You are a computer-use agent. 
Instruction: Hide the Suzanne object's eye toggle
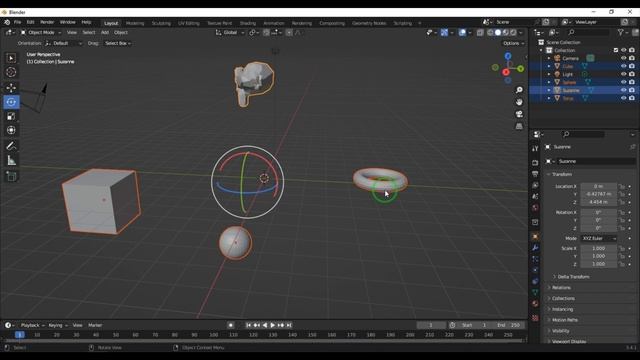pyautogui.click(x=623, y=90)
